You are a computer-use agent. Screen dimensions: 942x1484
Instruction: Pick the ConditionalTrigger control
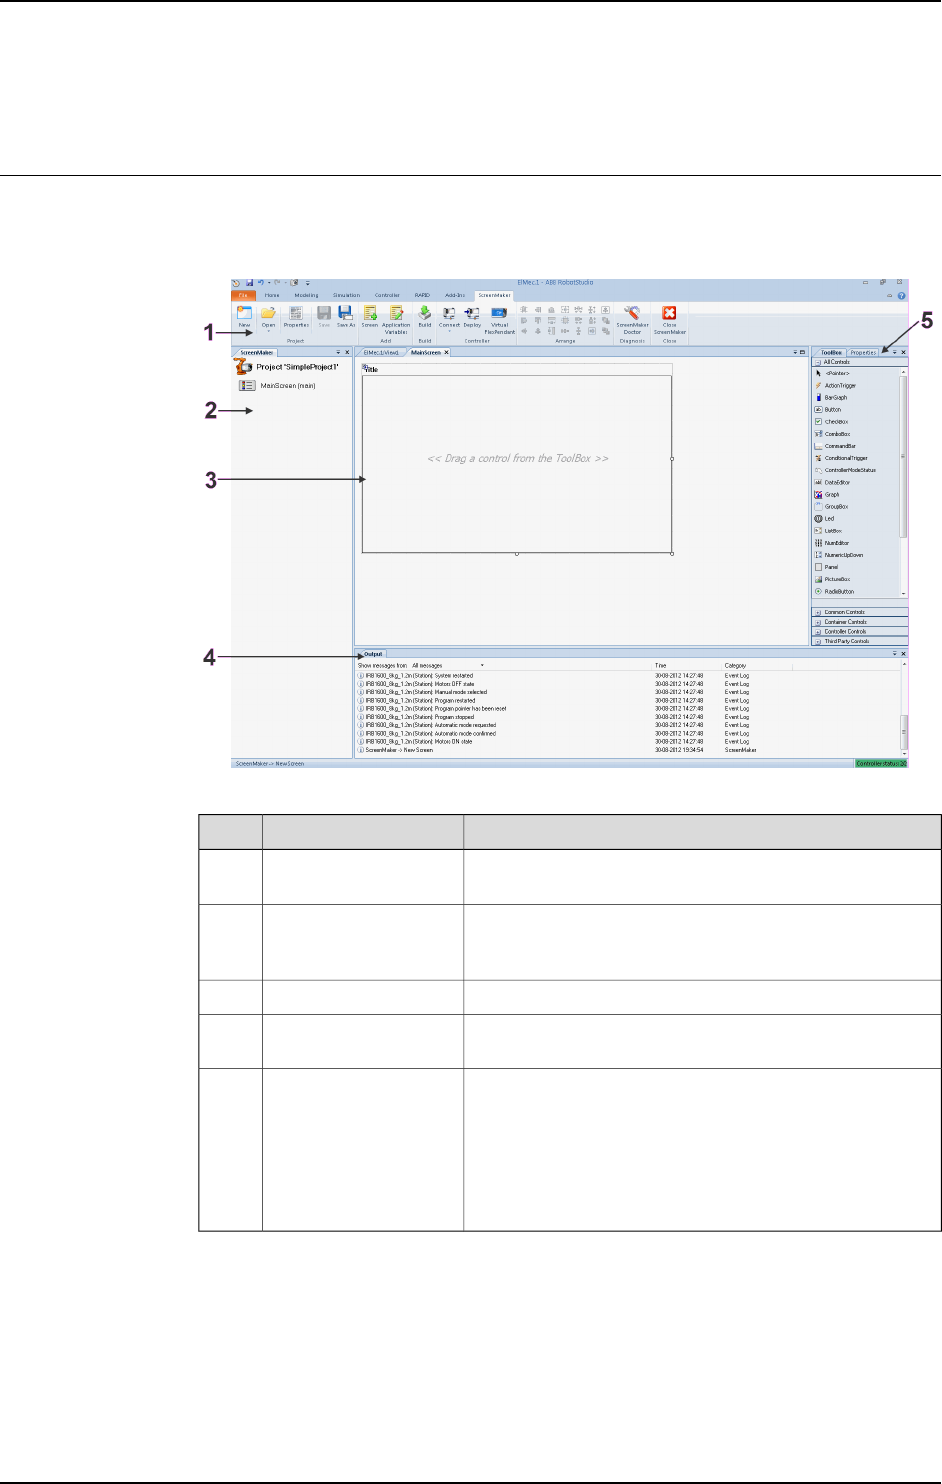(x=842, y=458)
